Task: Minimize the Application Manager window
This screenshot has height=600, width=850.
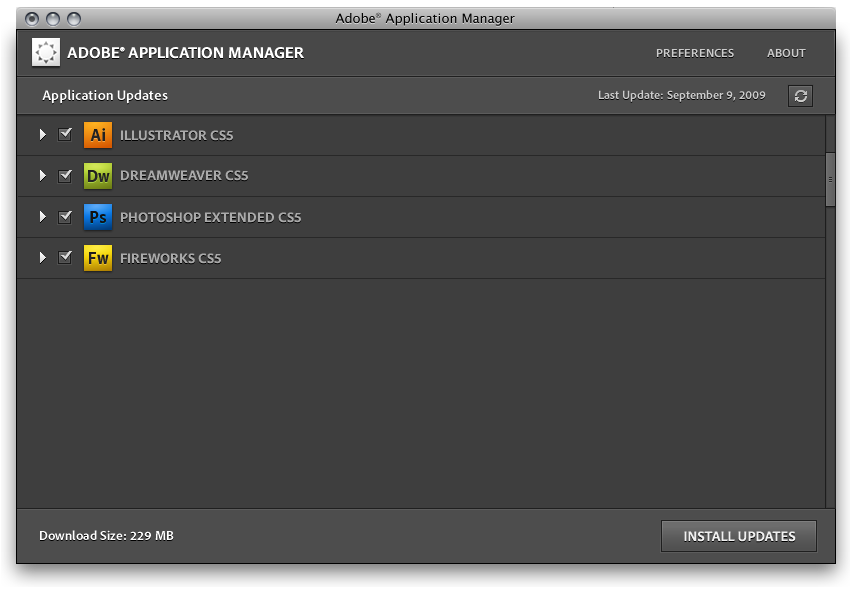Action: (x=53, y=19)
